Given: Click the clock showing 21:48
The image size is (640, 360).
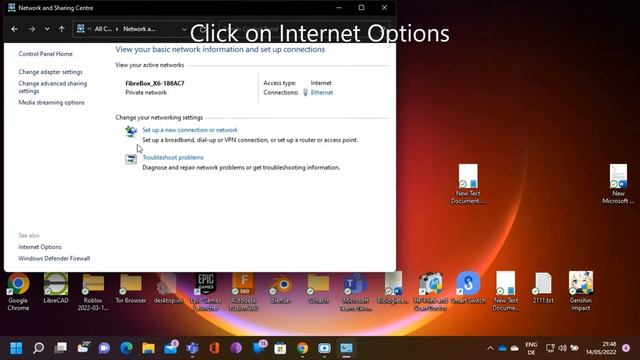Looking at the screenshot, I should tap(601, 348).
